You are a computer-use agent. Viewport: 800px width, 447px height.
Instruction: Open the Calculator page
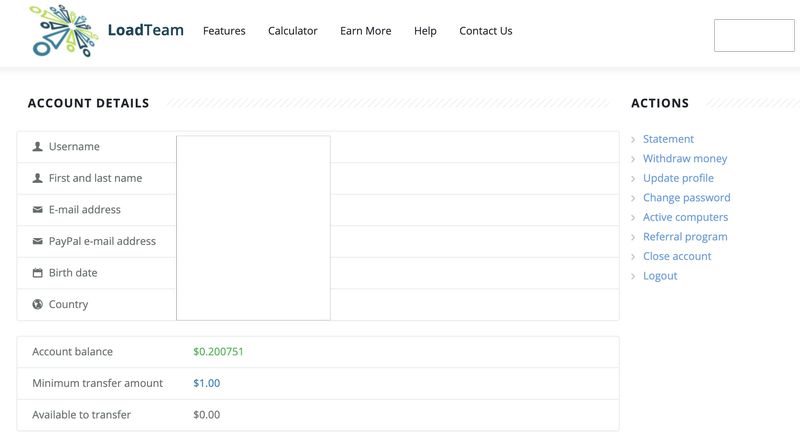(292, 31)
